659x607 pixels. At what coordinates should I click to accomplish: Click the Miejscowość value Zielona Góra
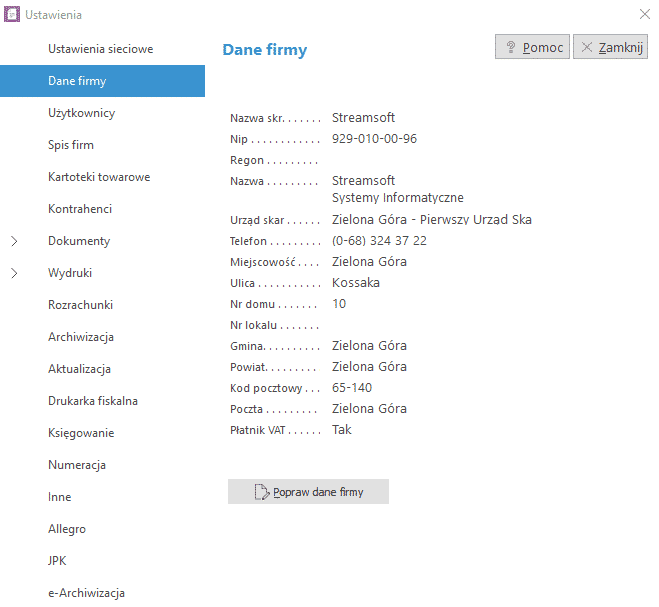click(x=369, y=262)
